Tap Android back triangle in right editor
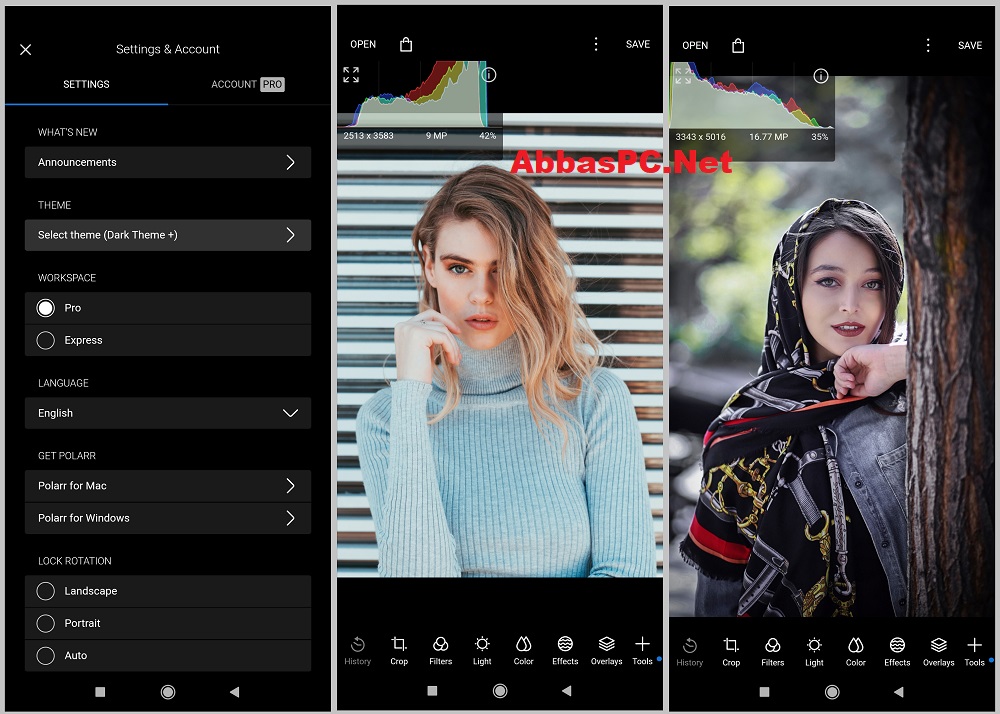 [899, 692]
